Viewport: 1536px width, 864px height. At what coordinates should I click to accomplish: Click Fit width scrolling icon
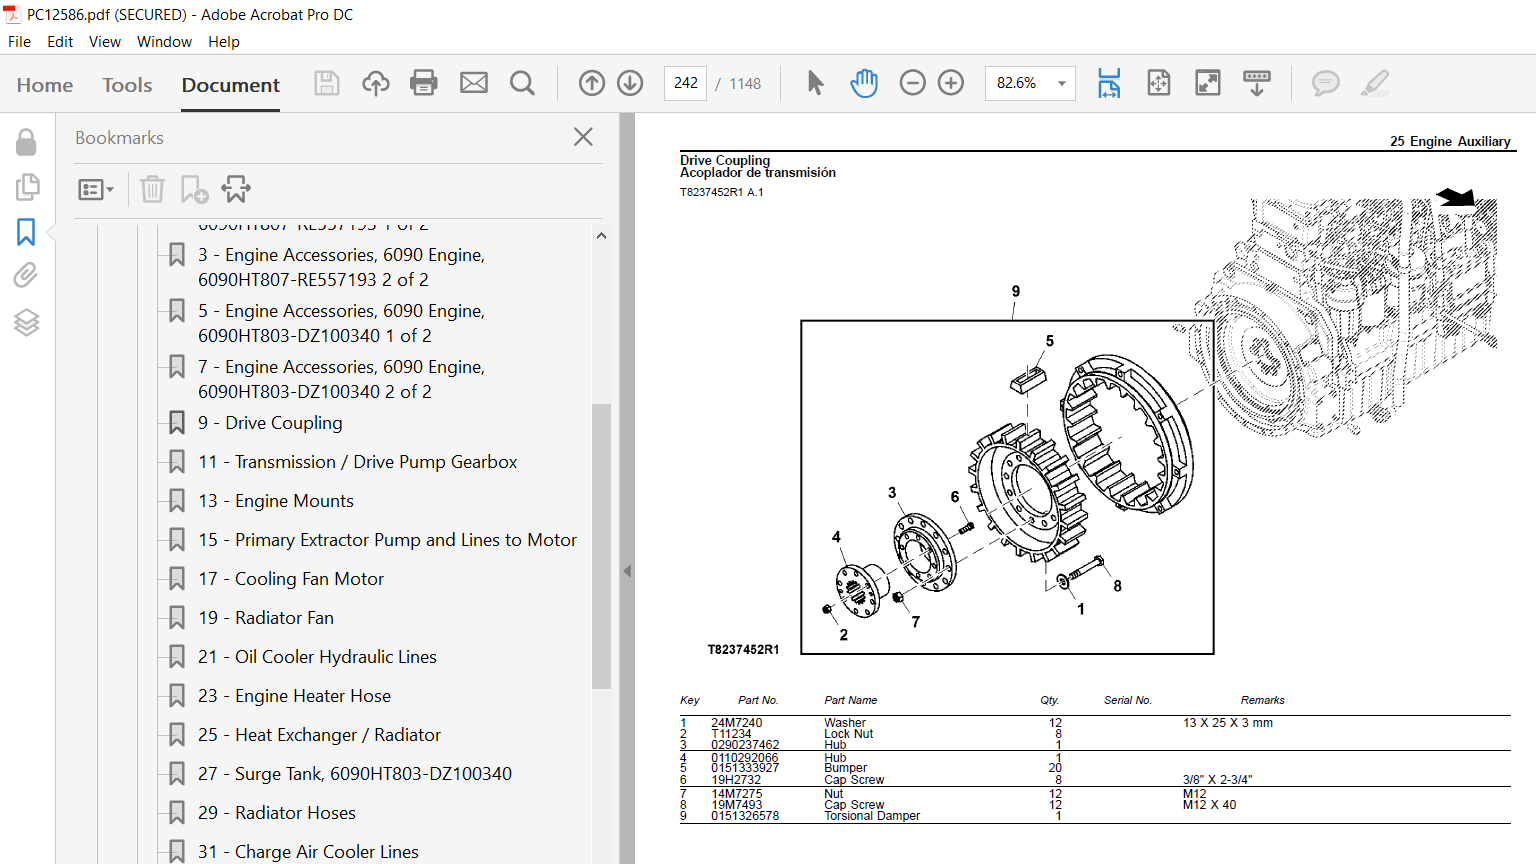(1109, 83)
